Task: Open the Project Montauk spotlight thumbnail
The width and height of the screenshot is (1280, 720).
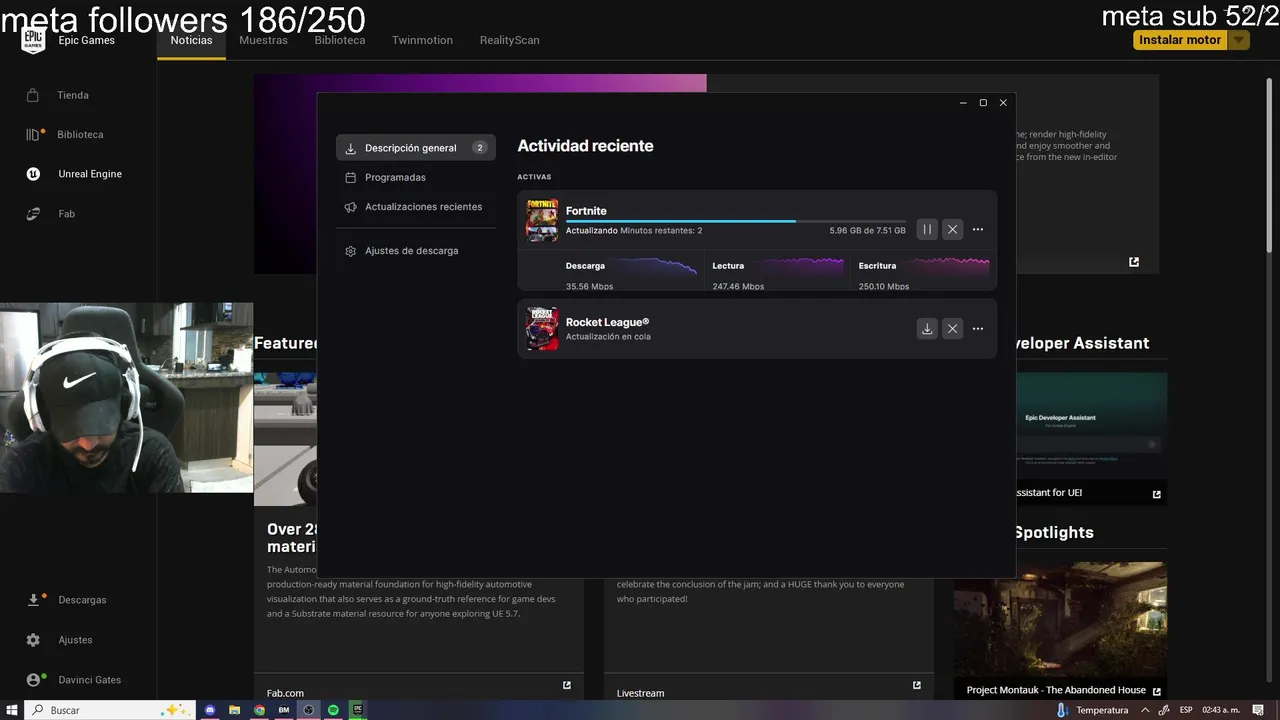Action: [1060, 620]
